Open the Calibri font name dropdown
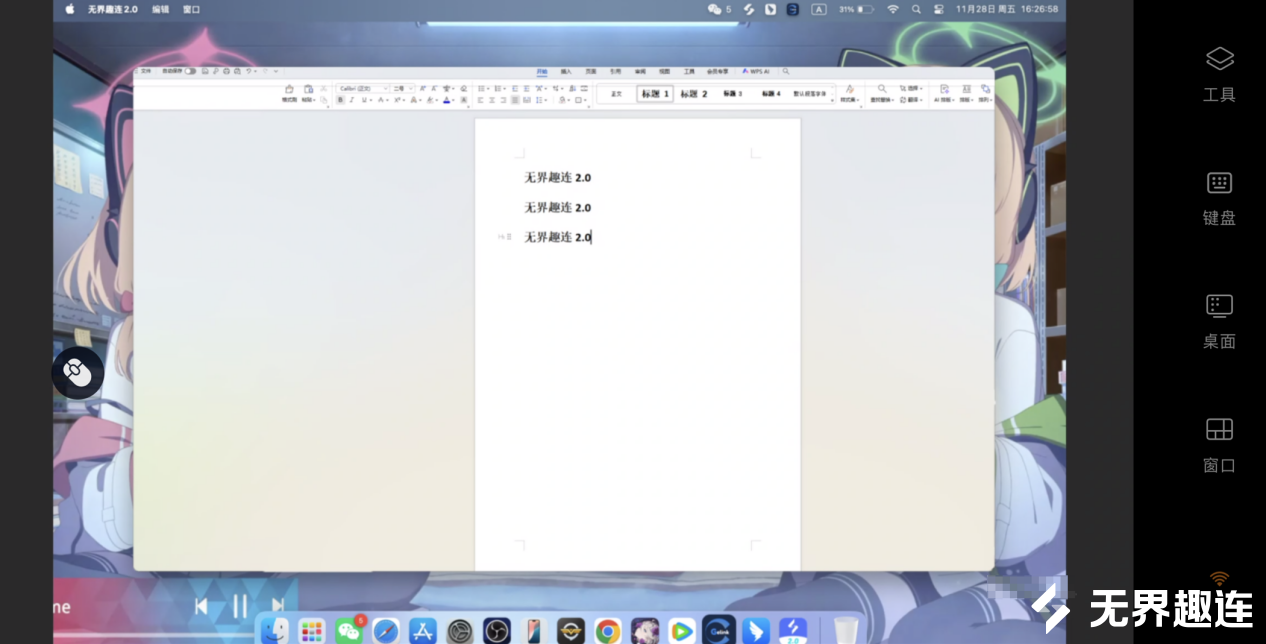The height and width of the screenshot is (644, 1266). 363,88
